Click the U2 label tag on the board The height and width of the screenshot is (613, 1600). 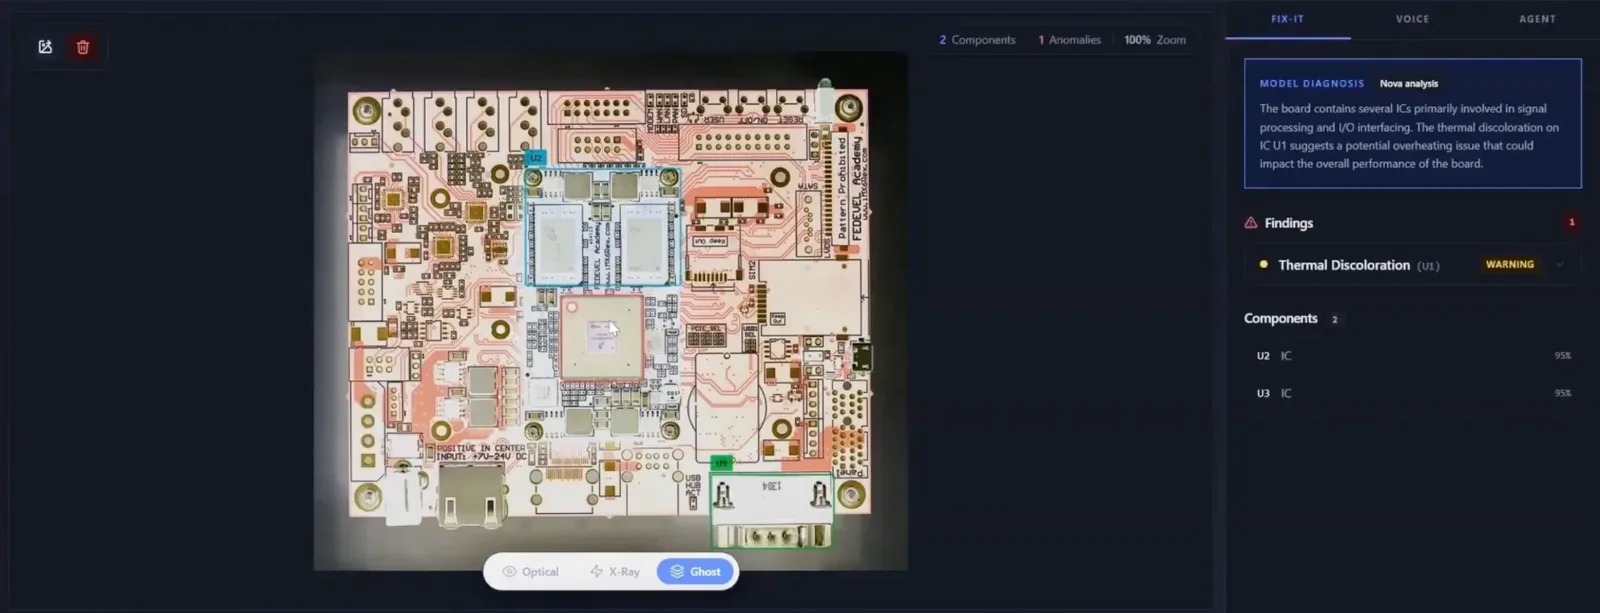point(535,158)
